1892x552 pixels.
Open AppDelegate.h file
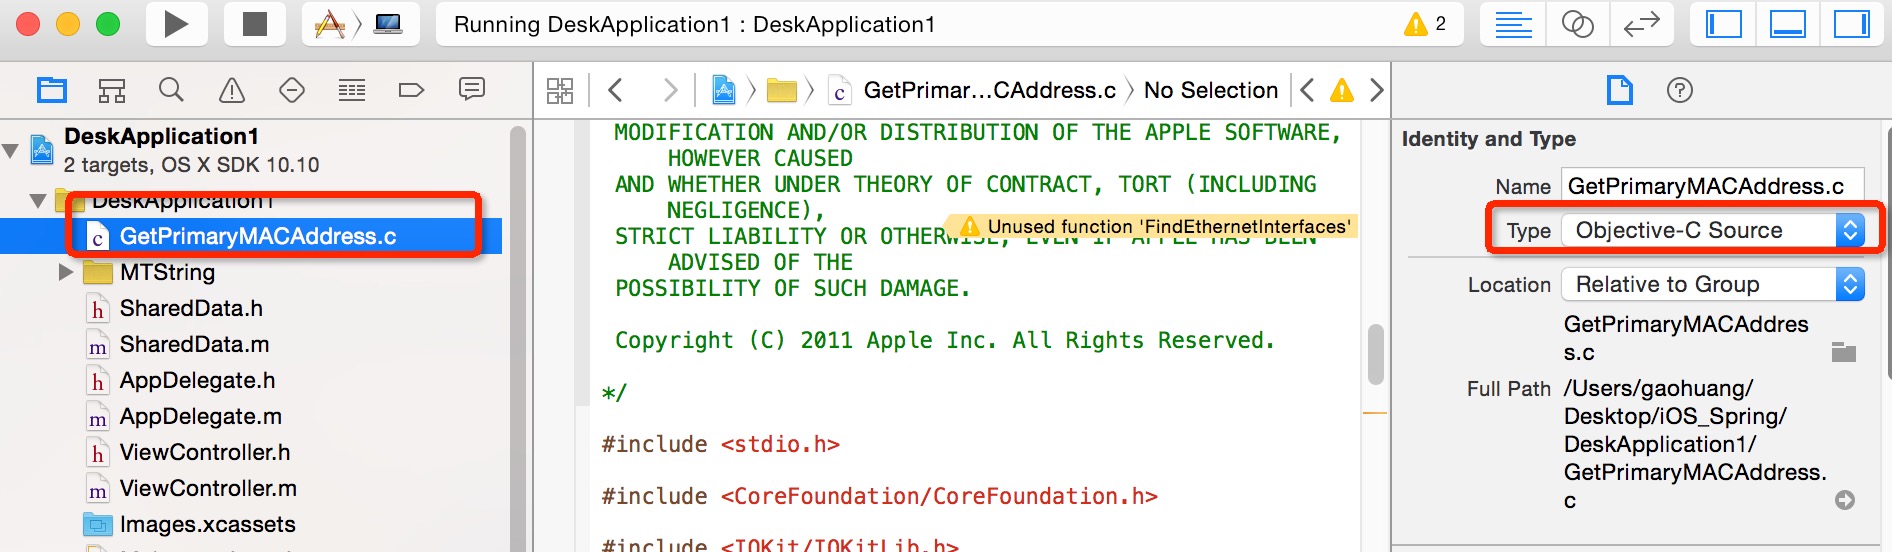tap(197, 380)
